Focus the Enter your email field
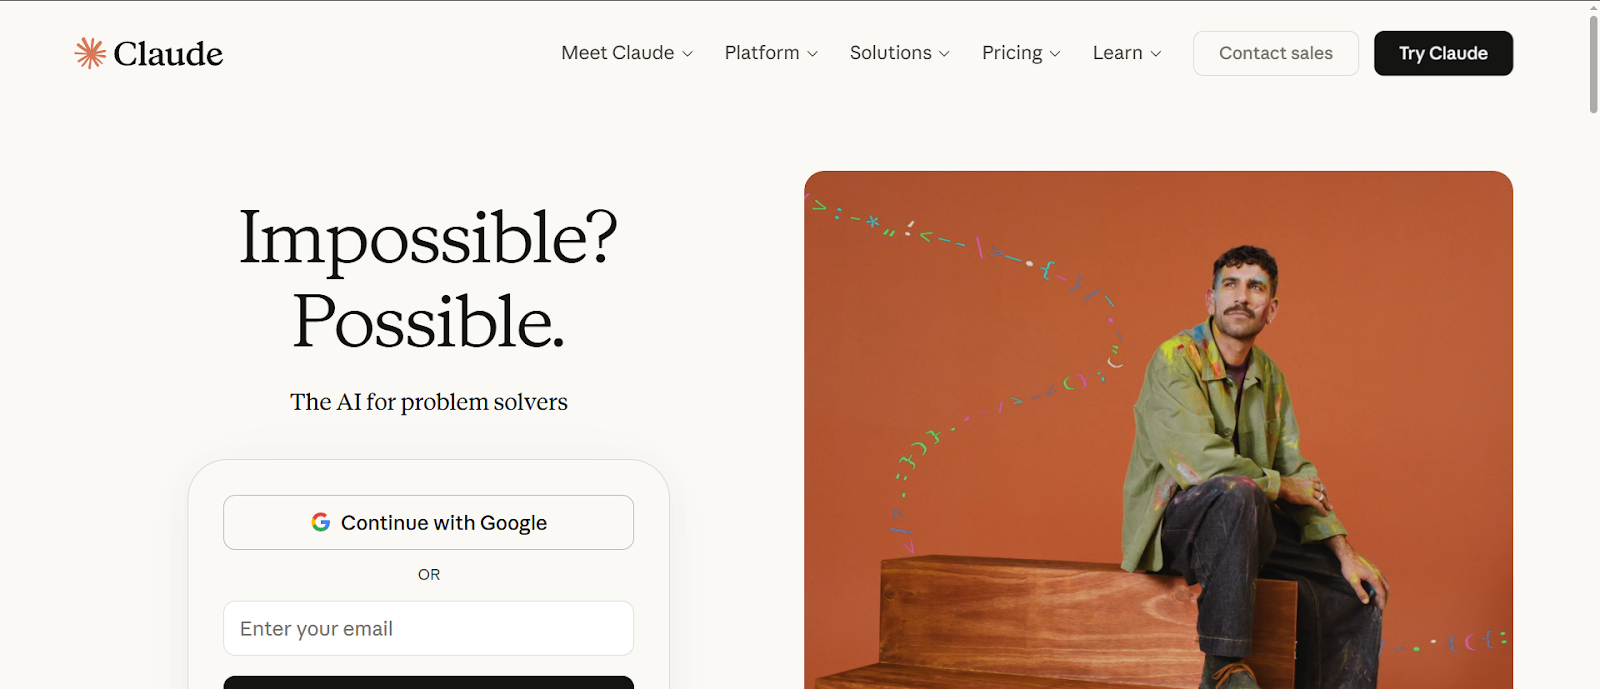This screenshot has height=689, width=1600. point(428,628)
